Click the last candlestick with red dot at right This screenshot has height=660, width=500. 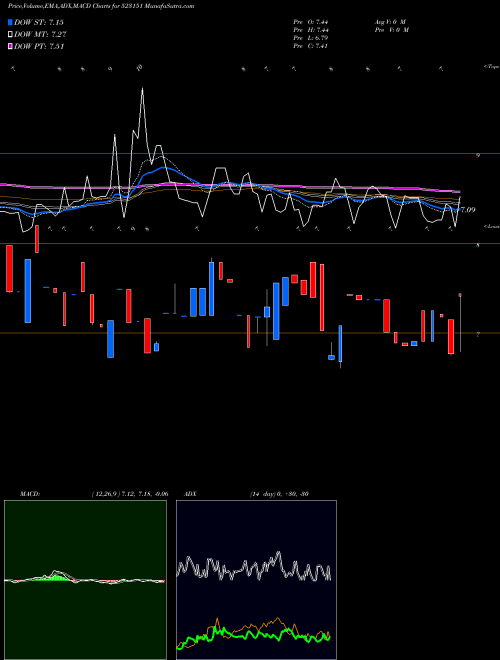pyautogui.click(x=460, y=323)
